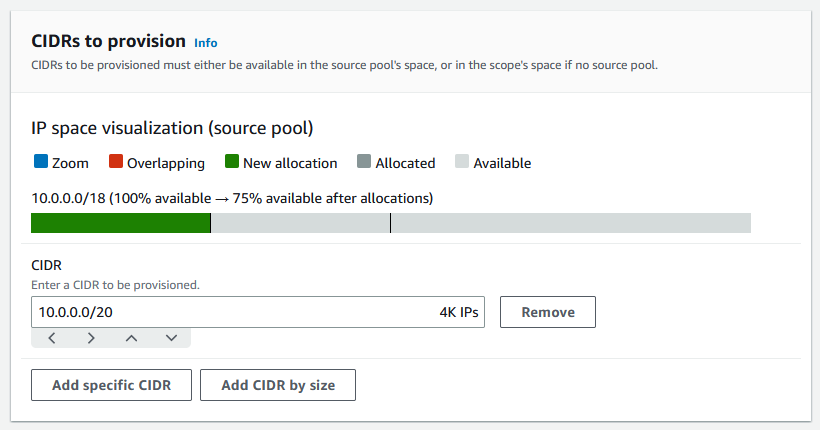This screenshot has height=430, width=820.
Task: Open the Info link beside CIDRs to provision
Action: tap(206, 43)
